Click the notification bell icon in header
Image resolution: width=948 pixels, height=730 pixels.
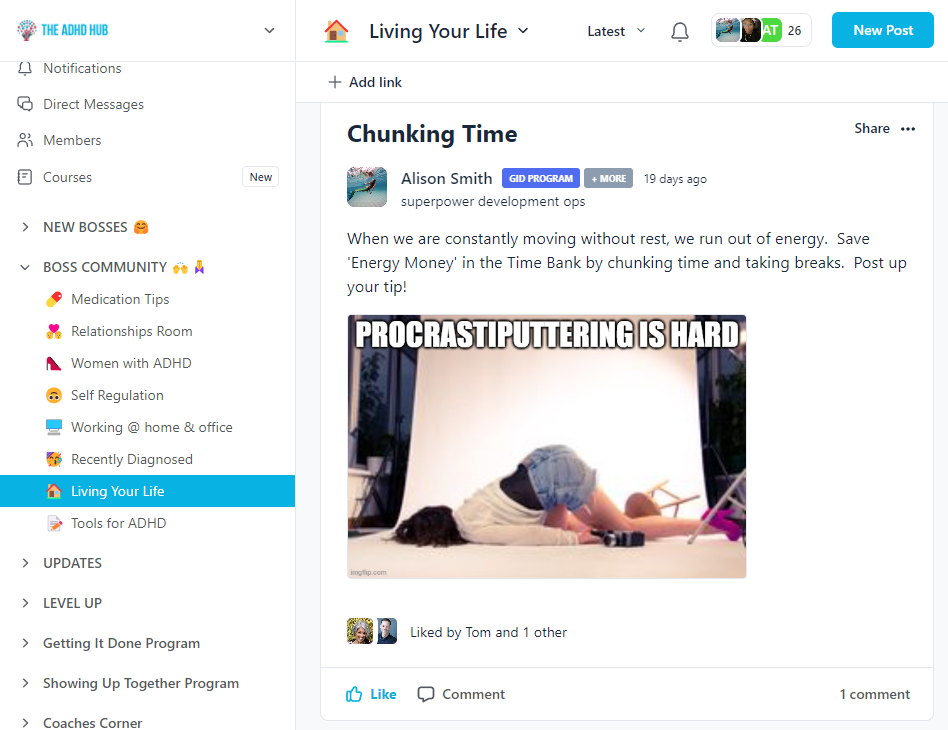click(x=680, y=31)
